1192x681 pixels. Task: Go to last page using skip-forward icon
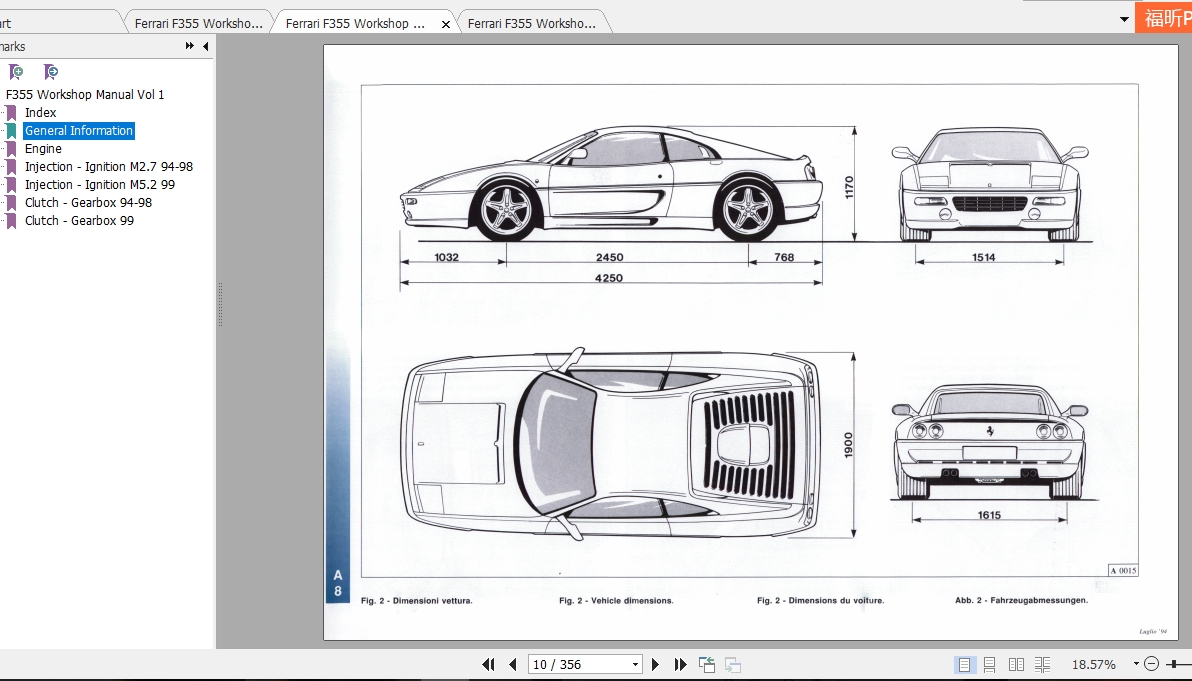click(680, 663)
